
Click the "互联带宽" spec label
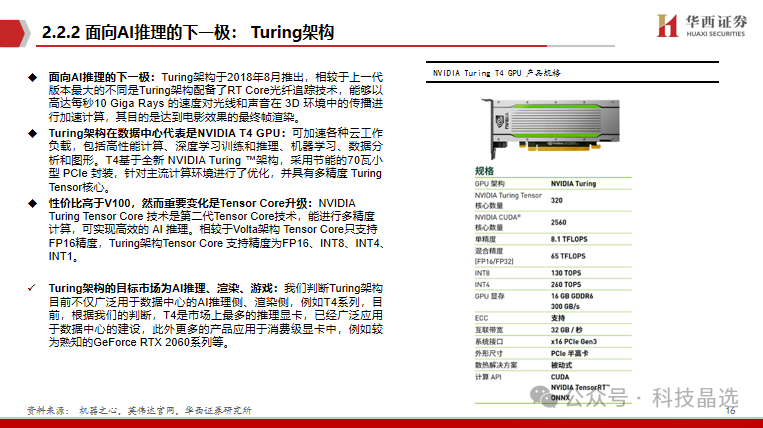(489, 330)
